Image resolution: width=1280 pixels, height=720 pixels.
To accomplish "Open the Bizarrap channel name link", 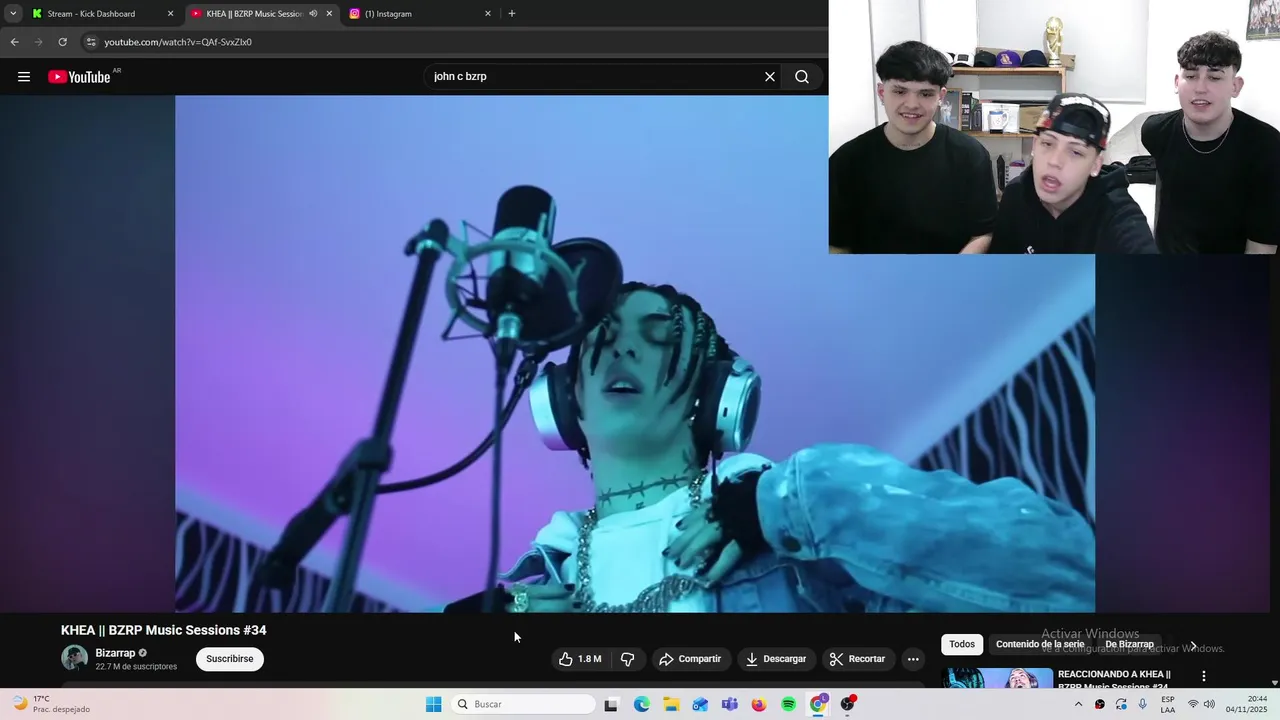I will pyautogui.click(x=115, y=653).
